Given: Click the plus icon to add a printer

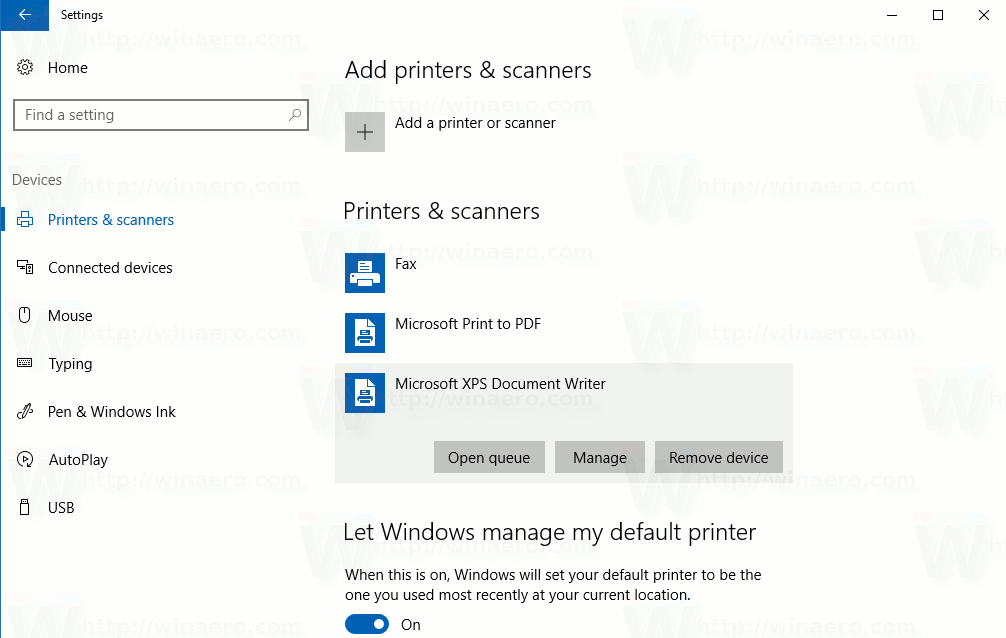Looking at the screenshot, I should click(x=364, y=131).
